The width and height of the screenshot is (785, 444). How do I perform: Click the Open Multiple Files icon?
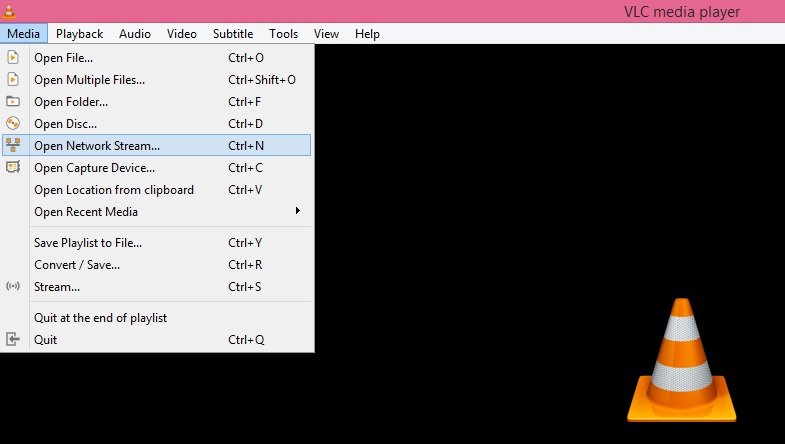tap(13, 80)
